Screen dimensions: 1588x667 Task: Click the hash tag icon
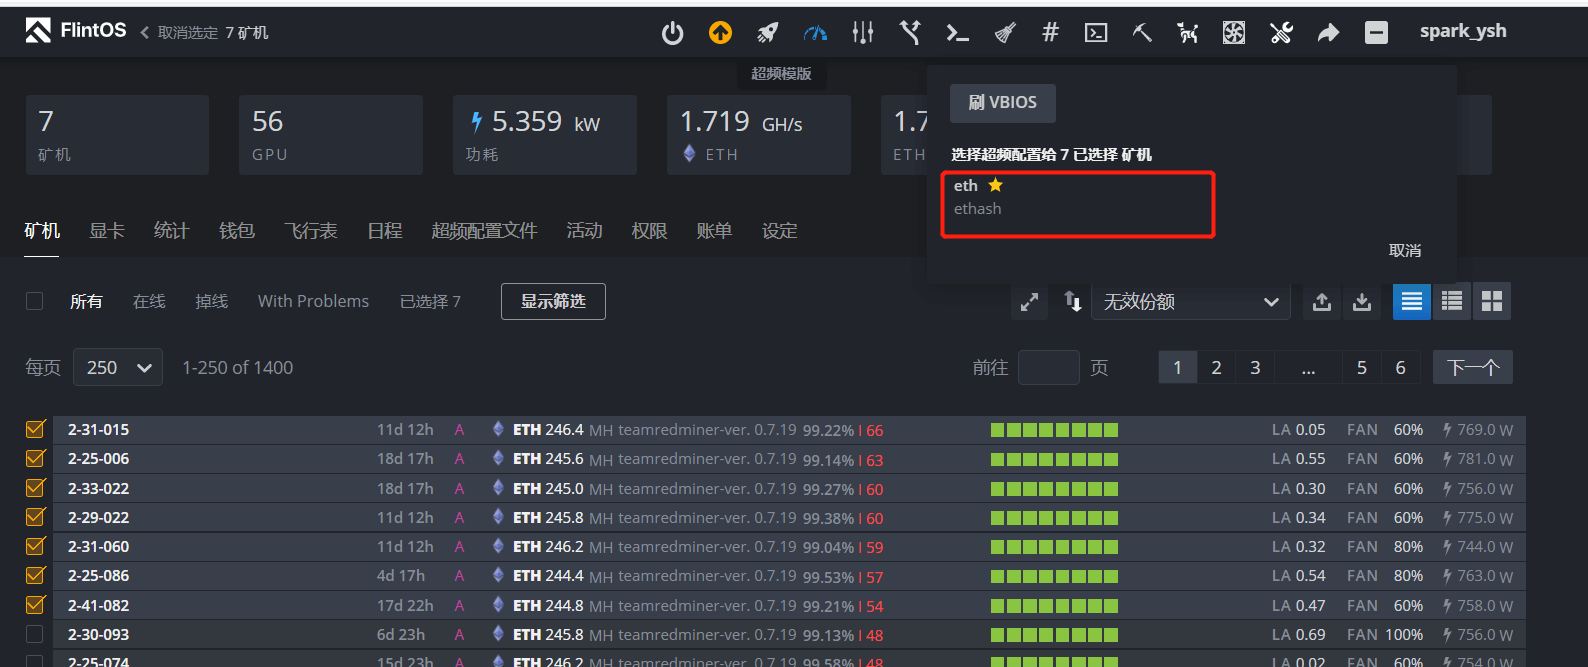(x=1050, y=33)
